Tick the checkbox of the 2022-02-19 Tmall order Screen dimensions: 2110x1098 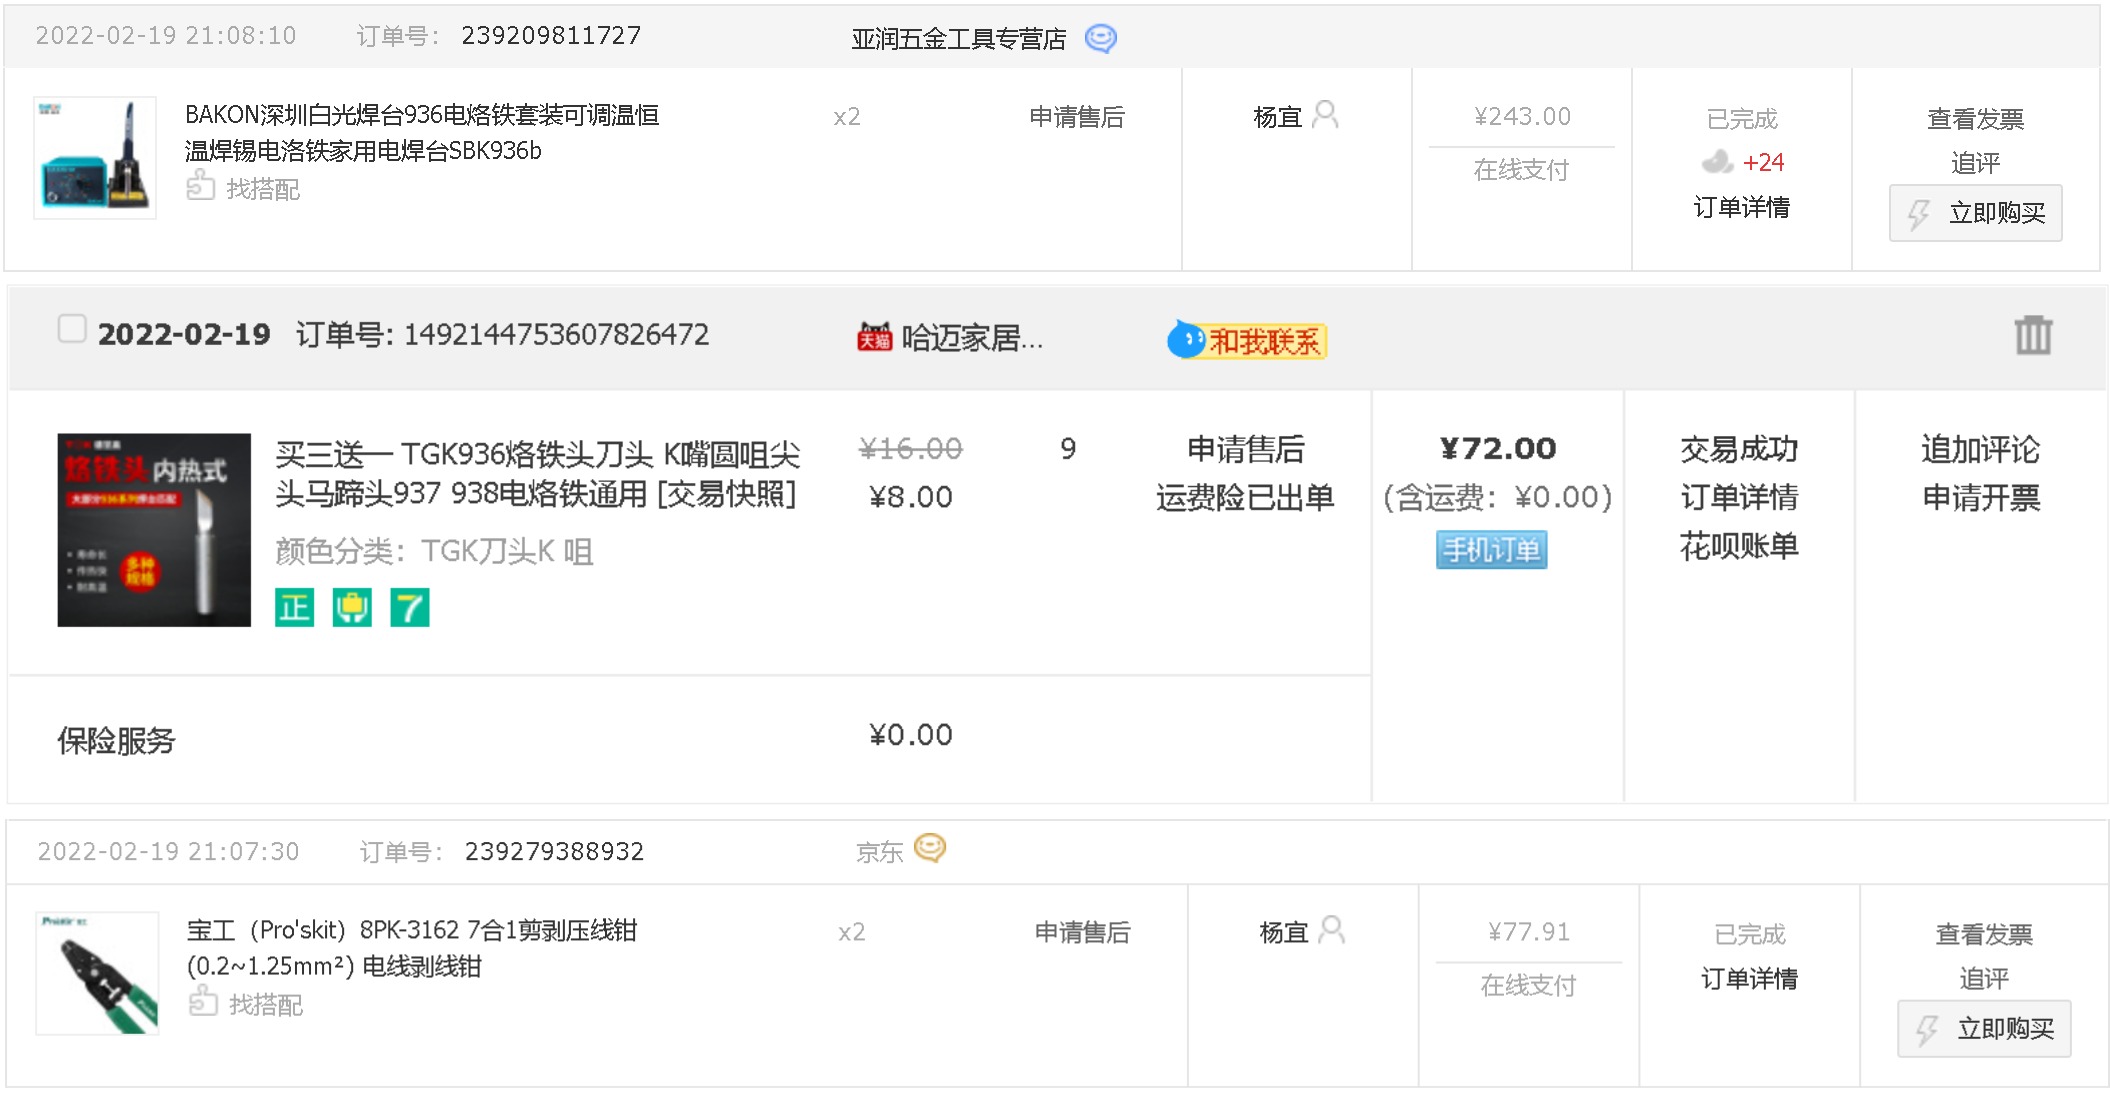[x=72, y=328]
